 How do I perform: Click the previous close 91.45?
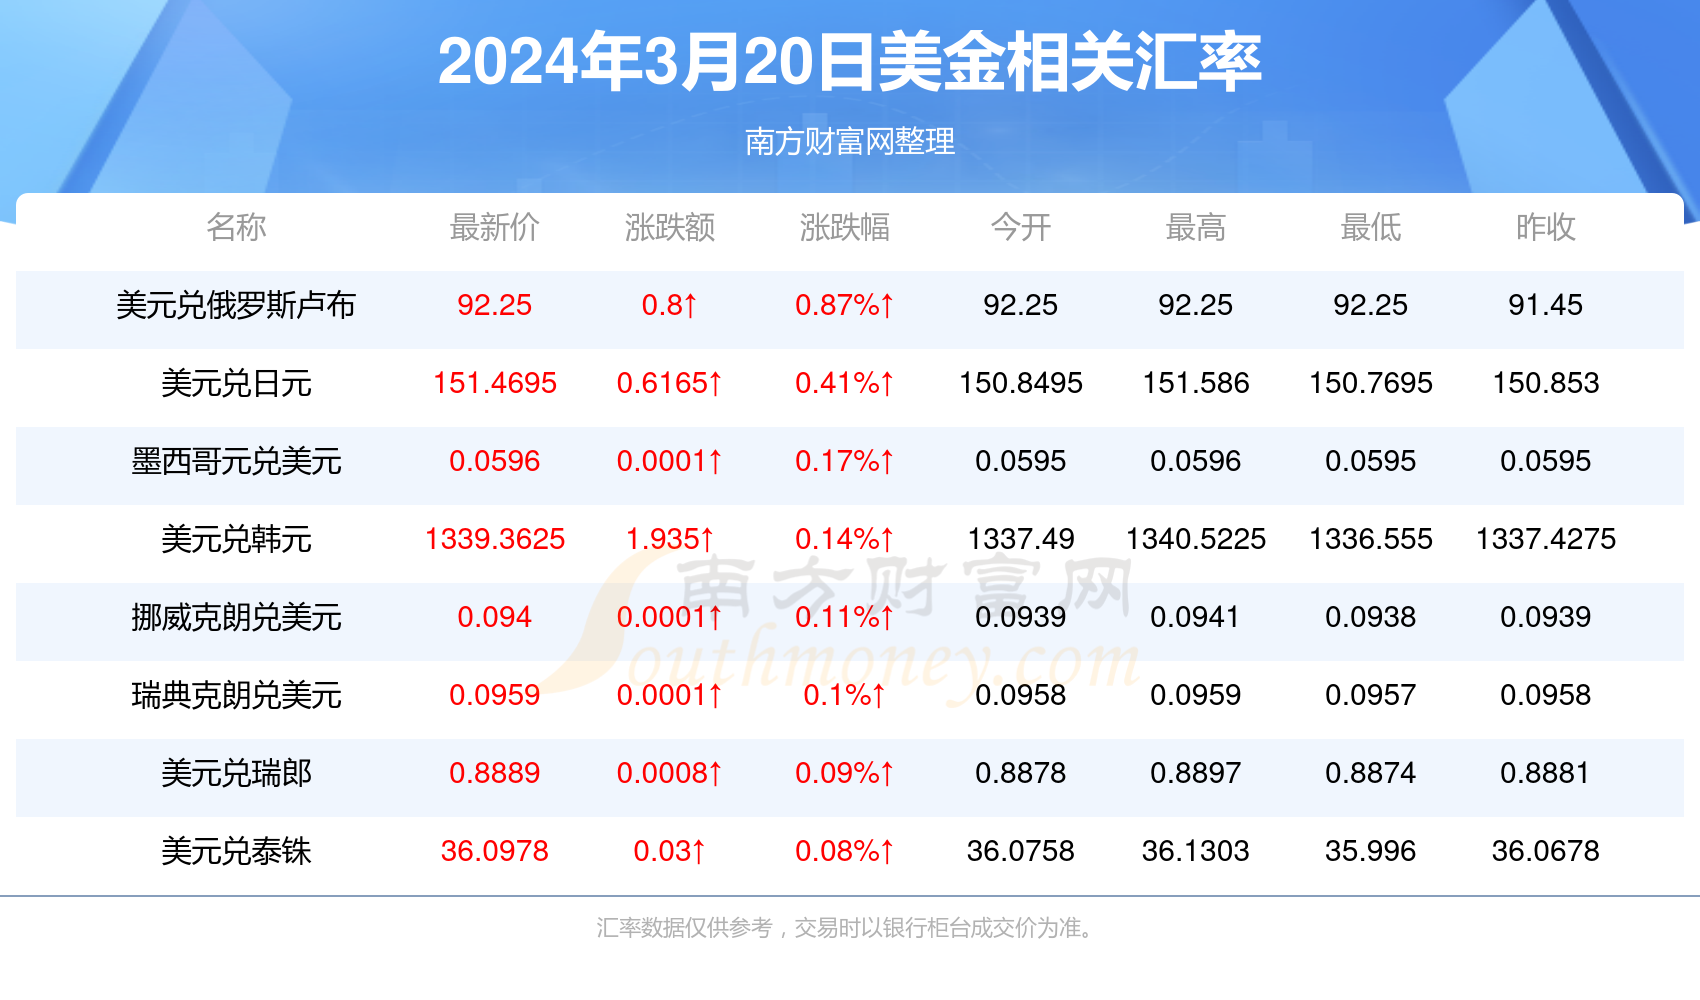coord(1545,305)
